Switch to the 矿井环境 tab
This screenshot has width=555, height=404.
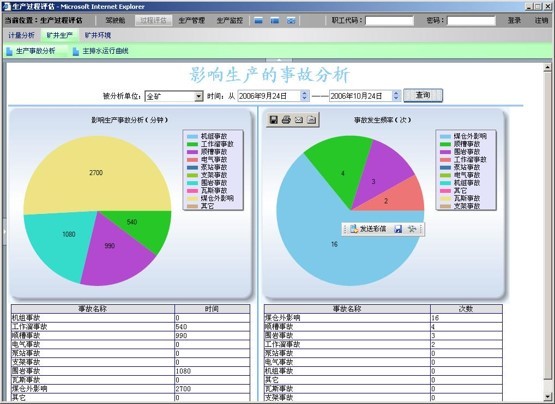(x=98, y=35)
